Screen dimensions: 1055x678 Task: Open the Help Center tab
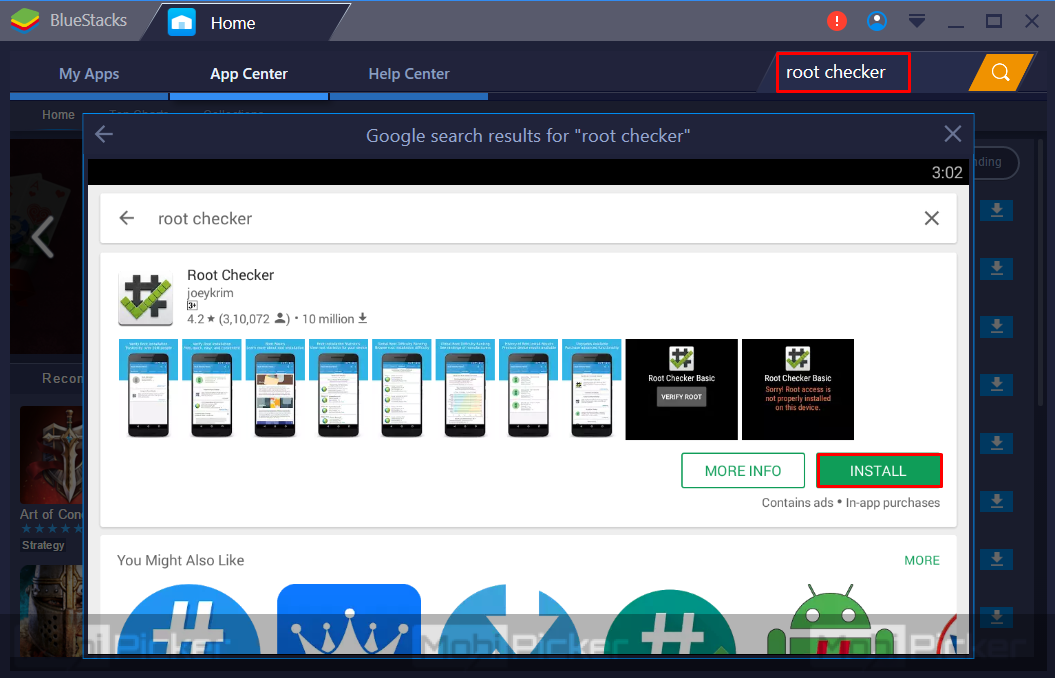pyautogui.click(x=409, y=74)
